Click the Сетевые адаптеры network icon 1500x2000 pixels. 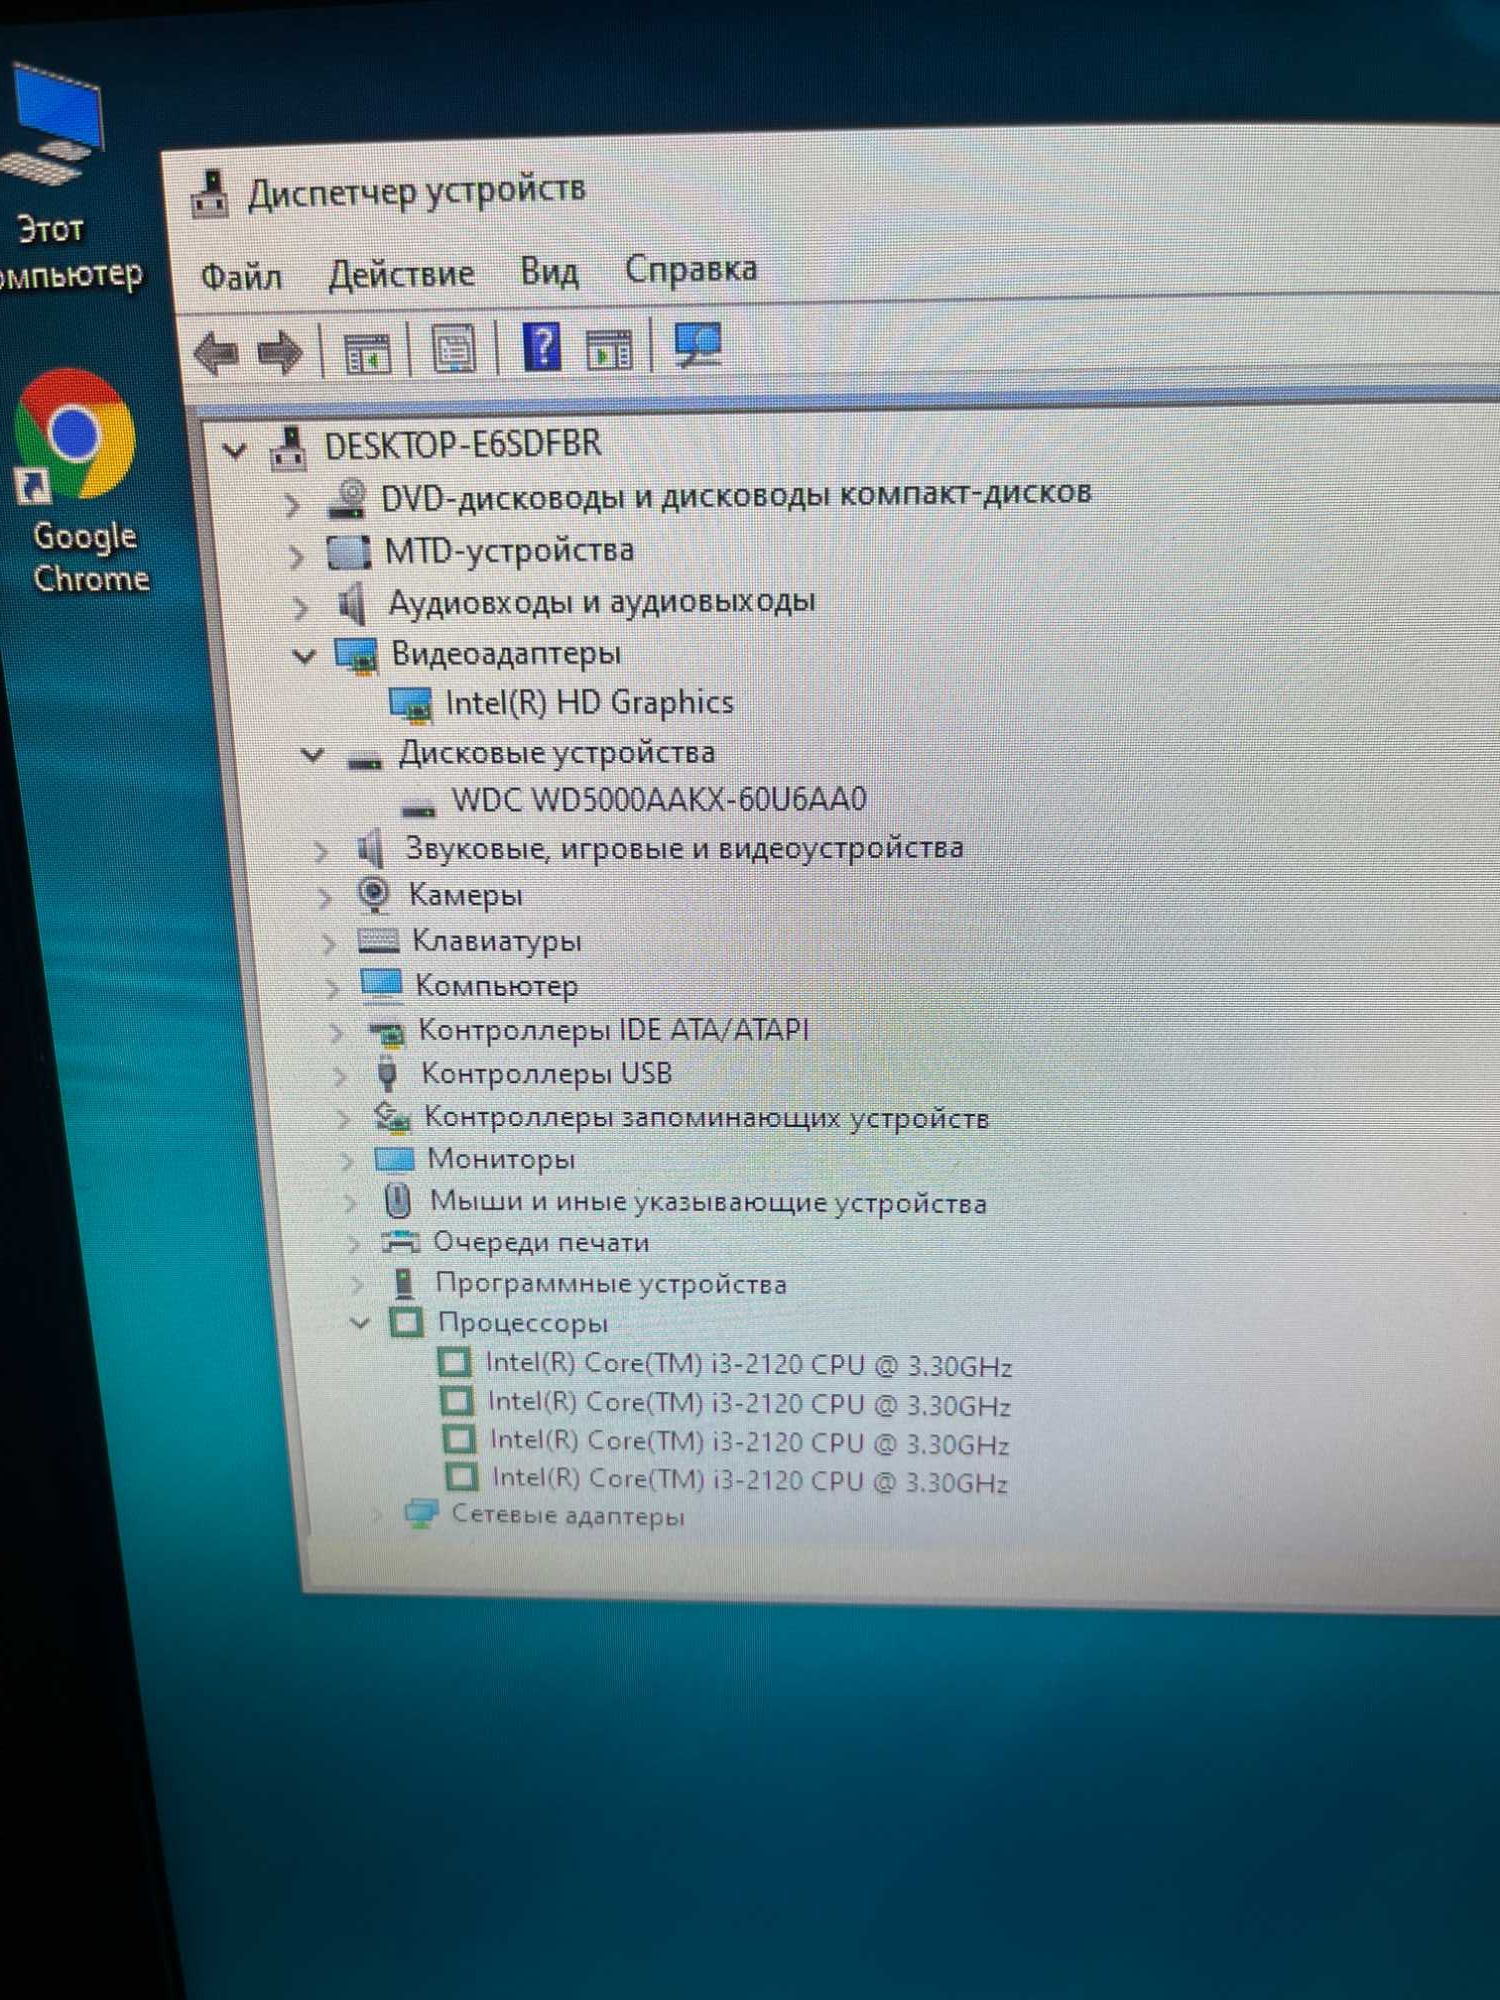click(x=421, y=1513)
